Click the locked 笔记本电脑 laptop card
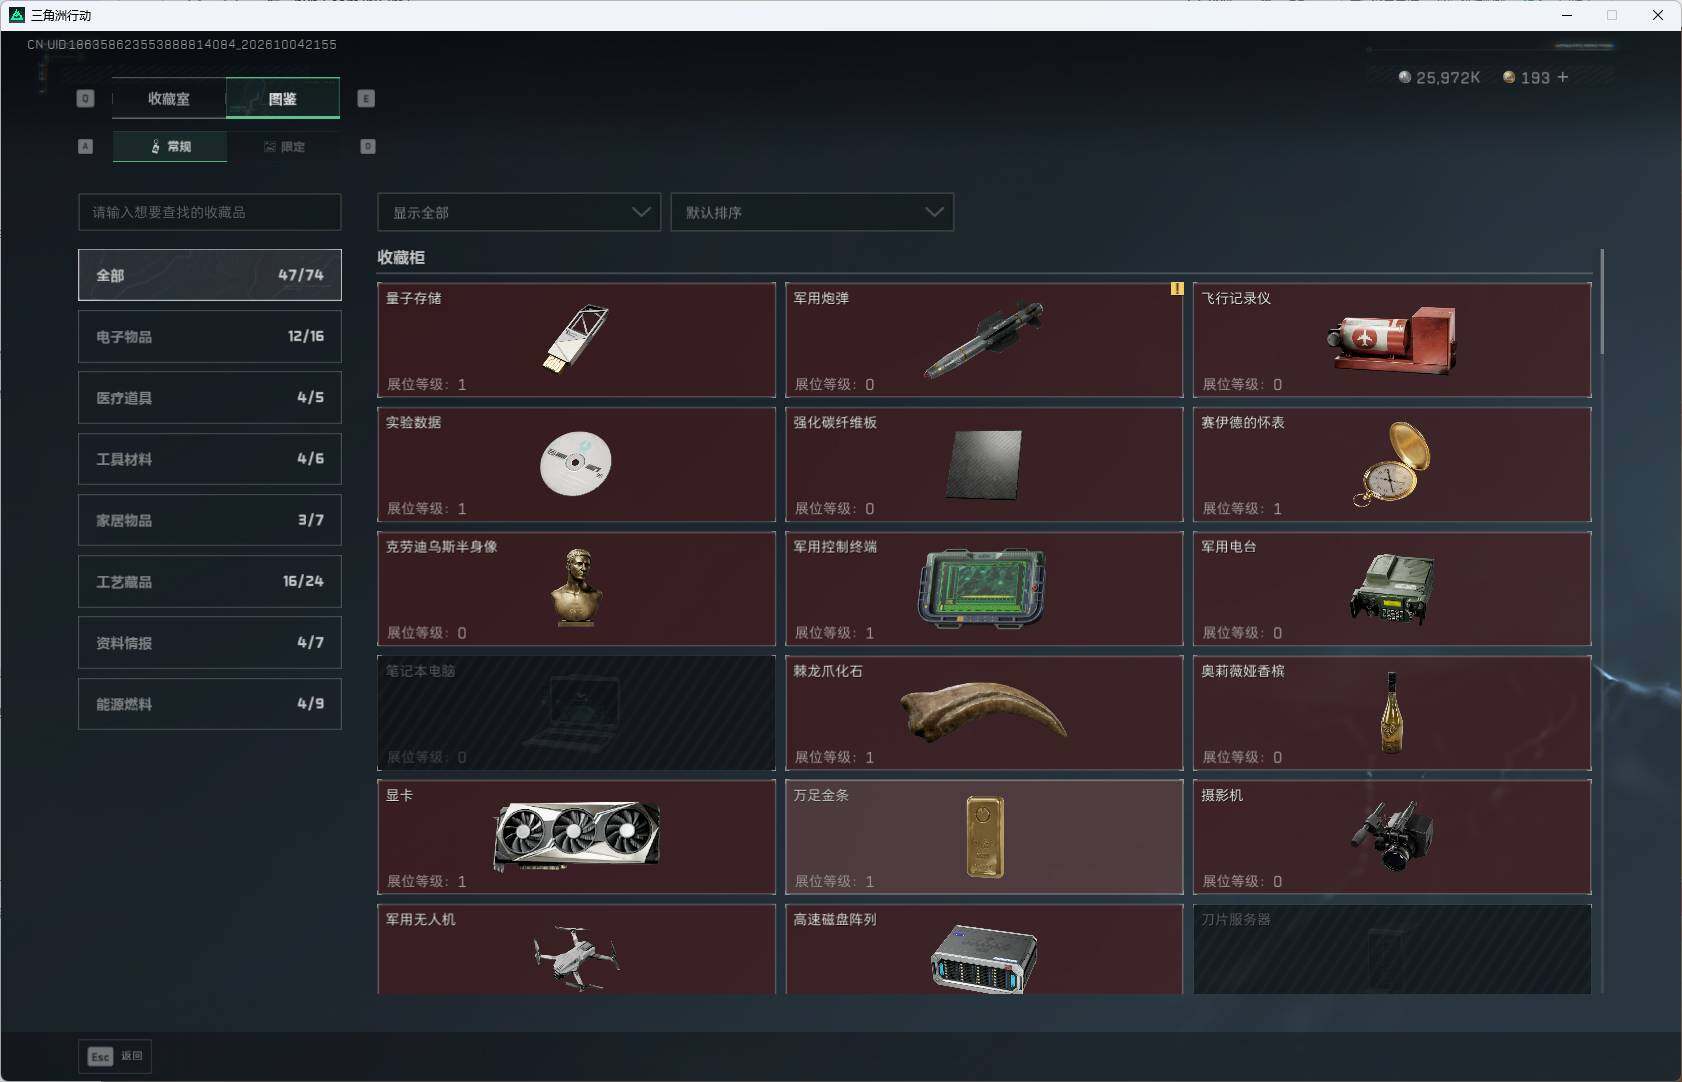The width and height of the screenshot is (1682, 1082). (x=576, y=712)
